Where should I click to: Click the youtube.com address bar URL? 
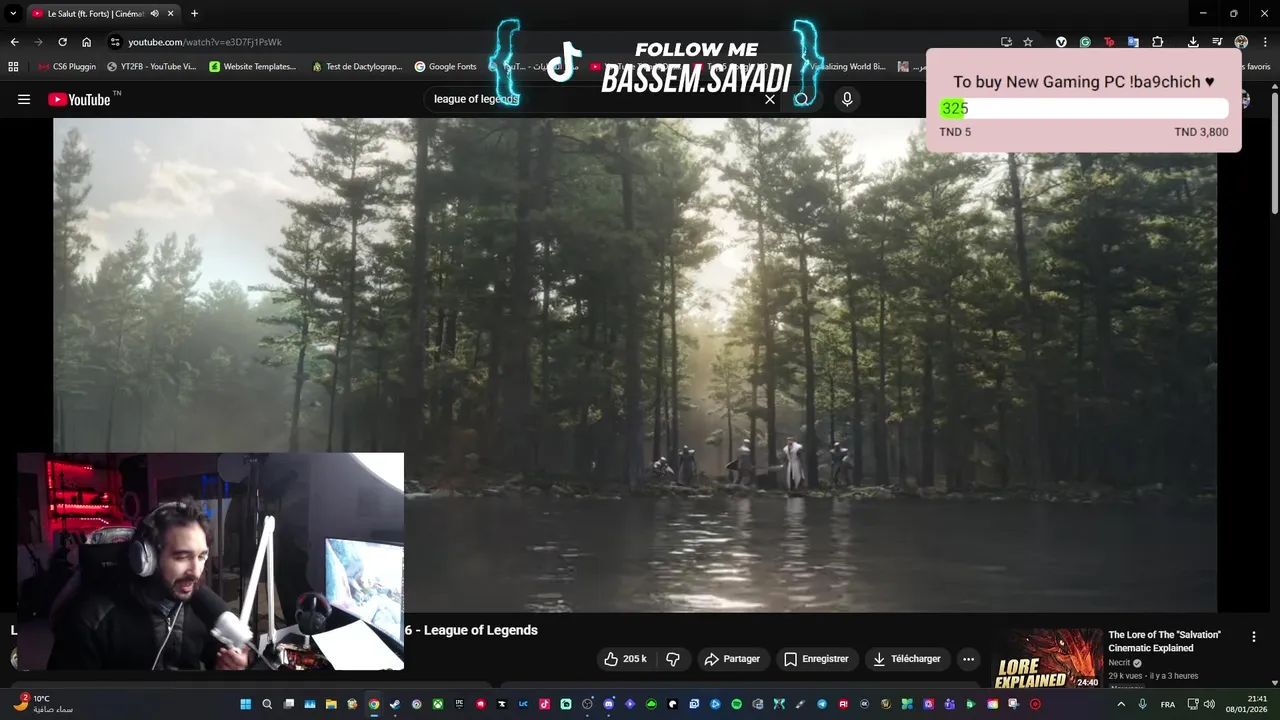(x=205, y=42)
